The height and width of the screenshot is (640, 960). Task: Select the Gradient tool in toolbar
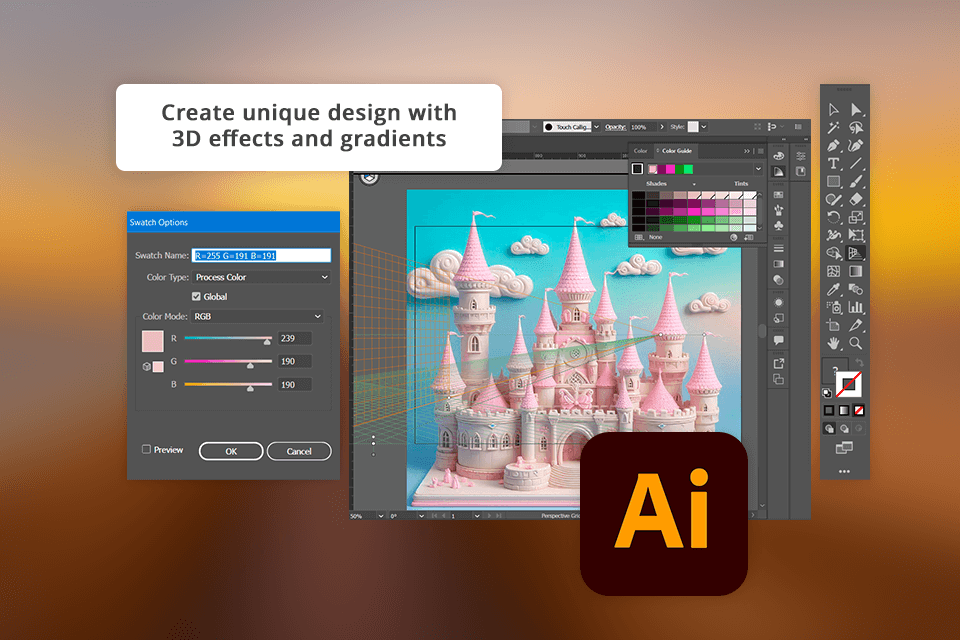click(x=856, y=271)
